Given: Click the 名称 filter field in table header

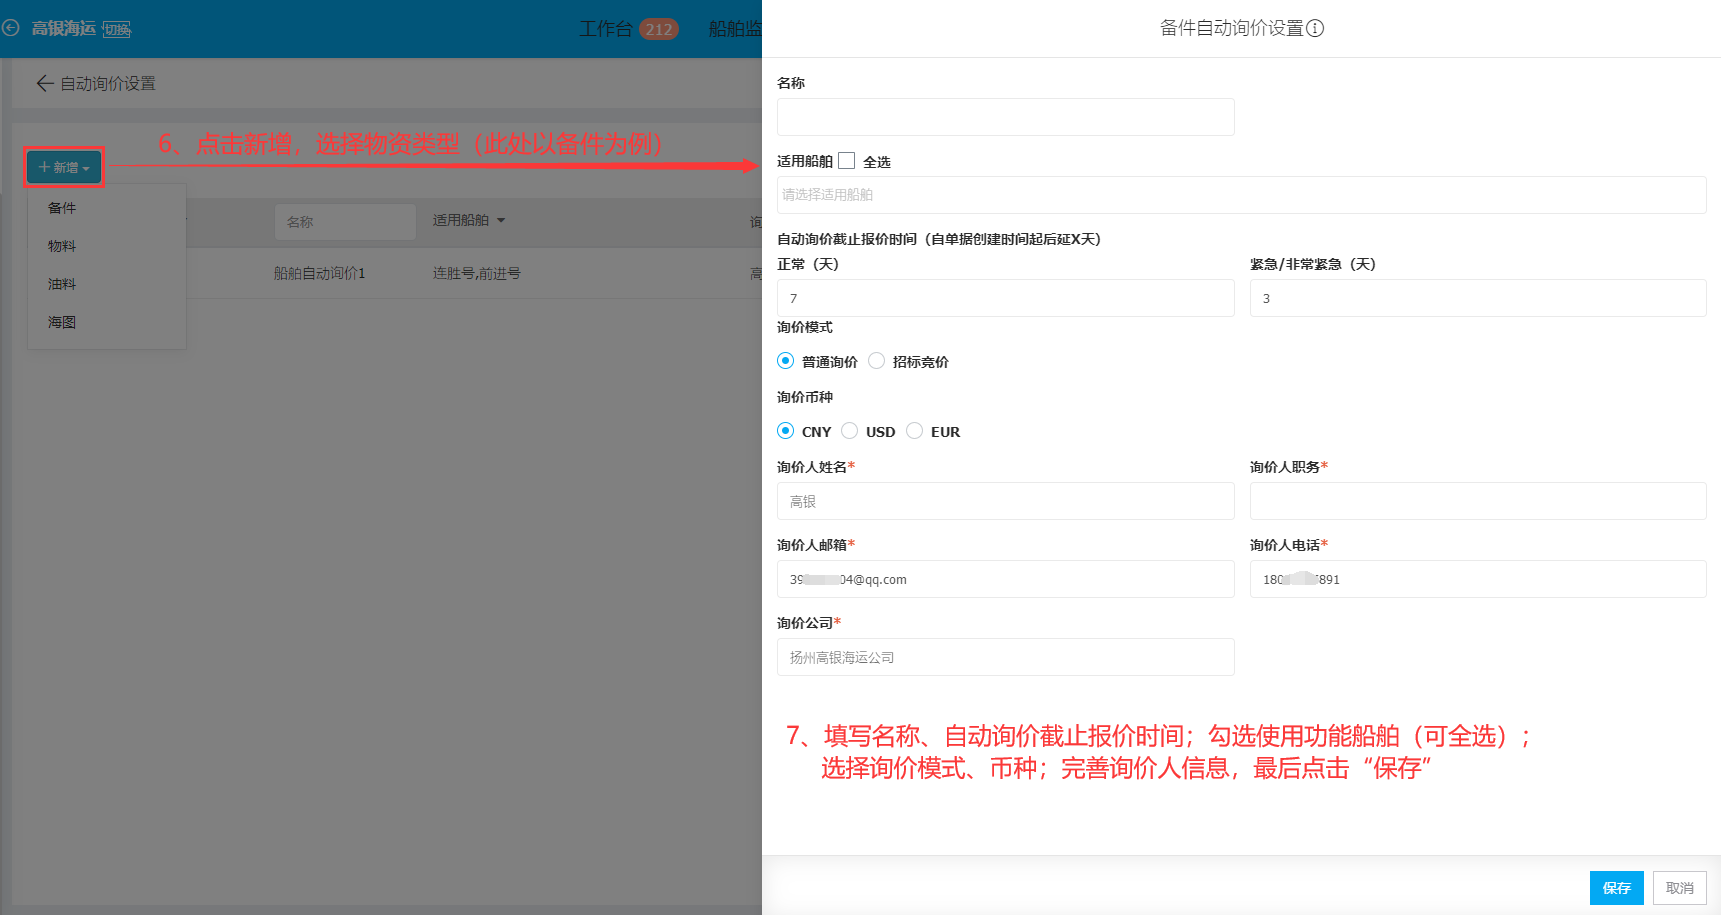Looking at the screenshot, I should (345, 221).
